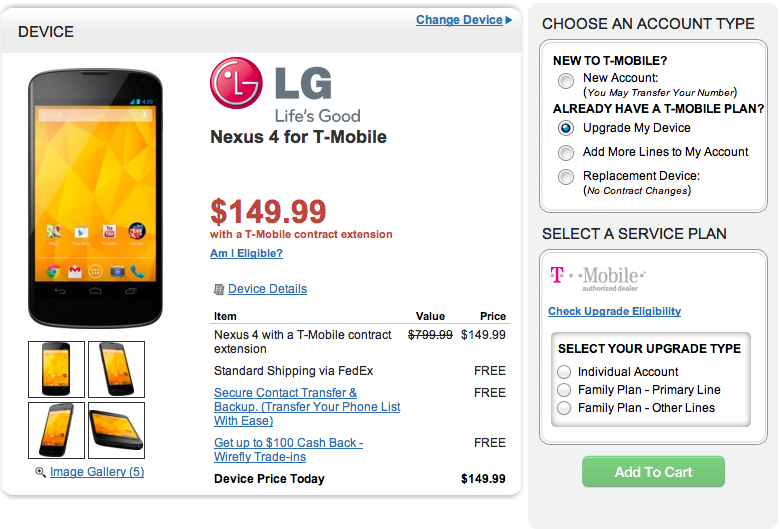Screen dimensions: 780x529
Task: Select Upgrade My Device option
Action: (x=566, y=128)
